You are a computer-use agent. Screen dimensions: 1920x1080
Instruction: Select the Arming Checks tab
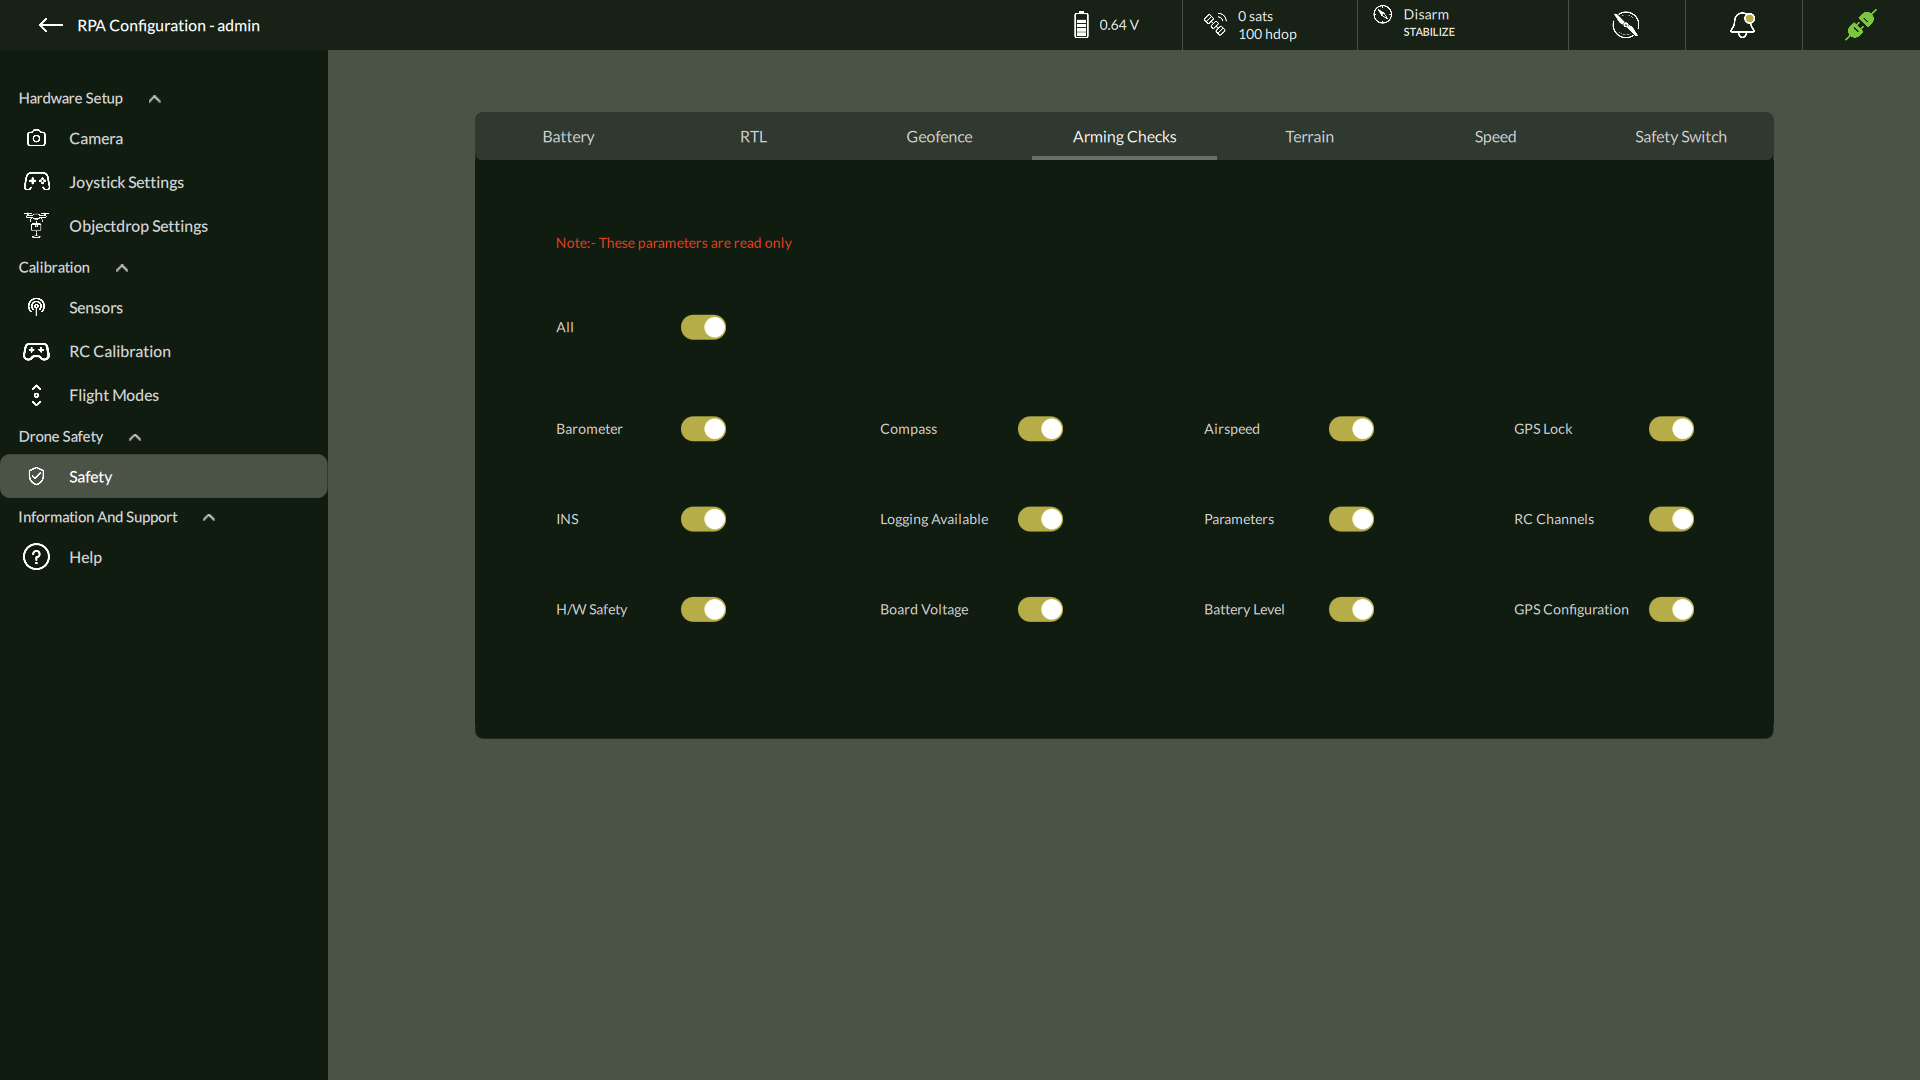1124,137
